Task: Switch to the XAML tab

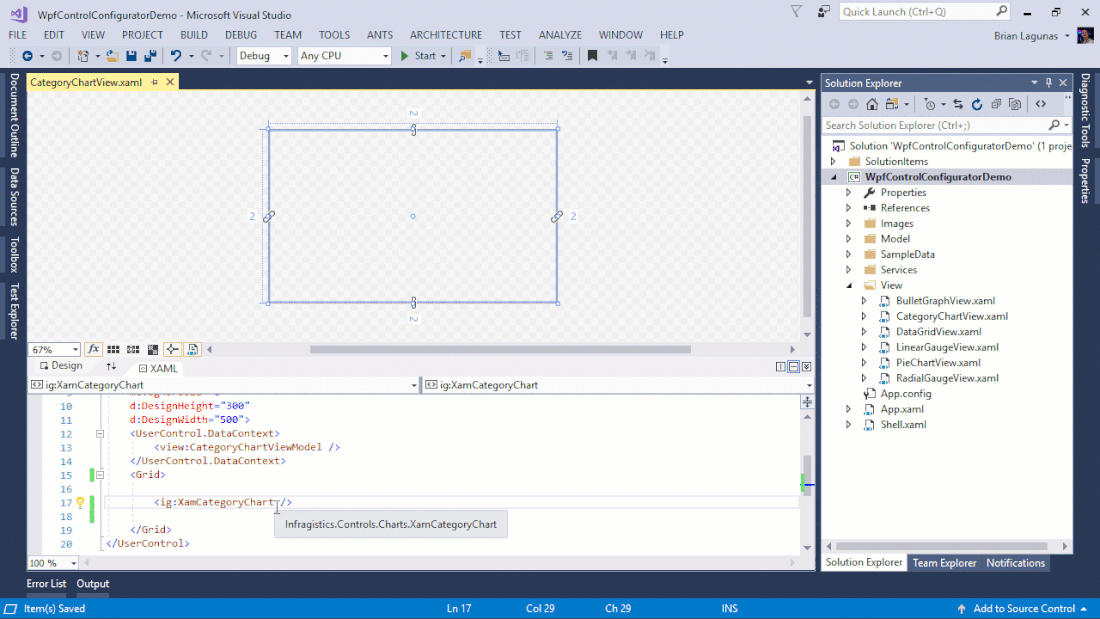Action: click(158, 368)
